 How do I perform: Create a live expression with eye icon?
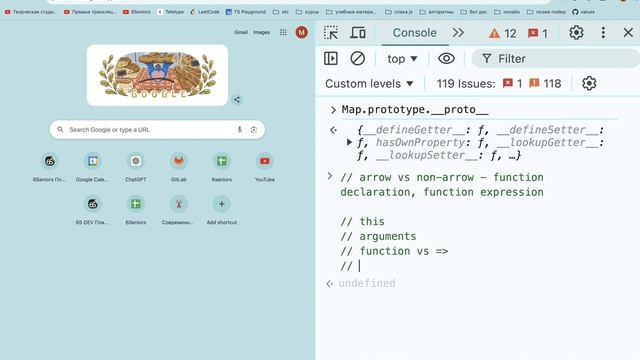point(447,58)
